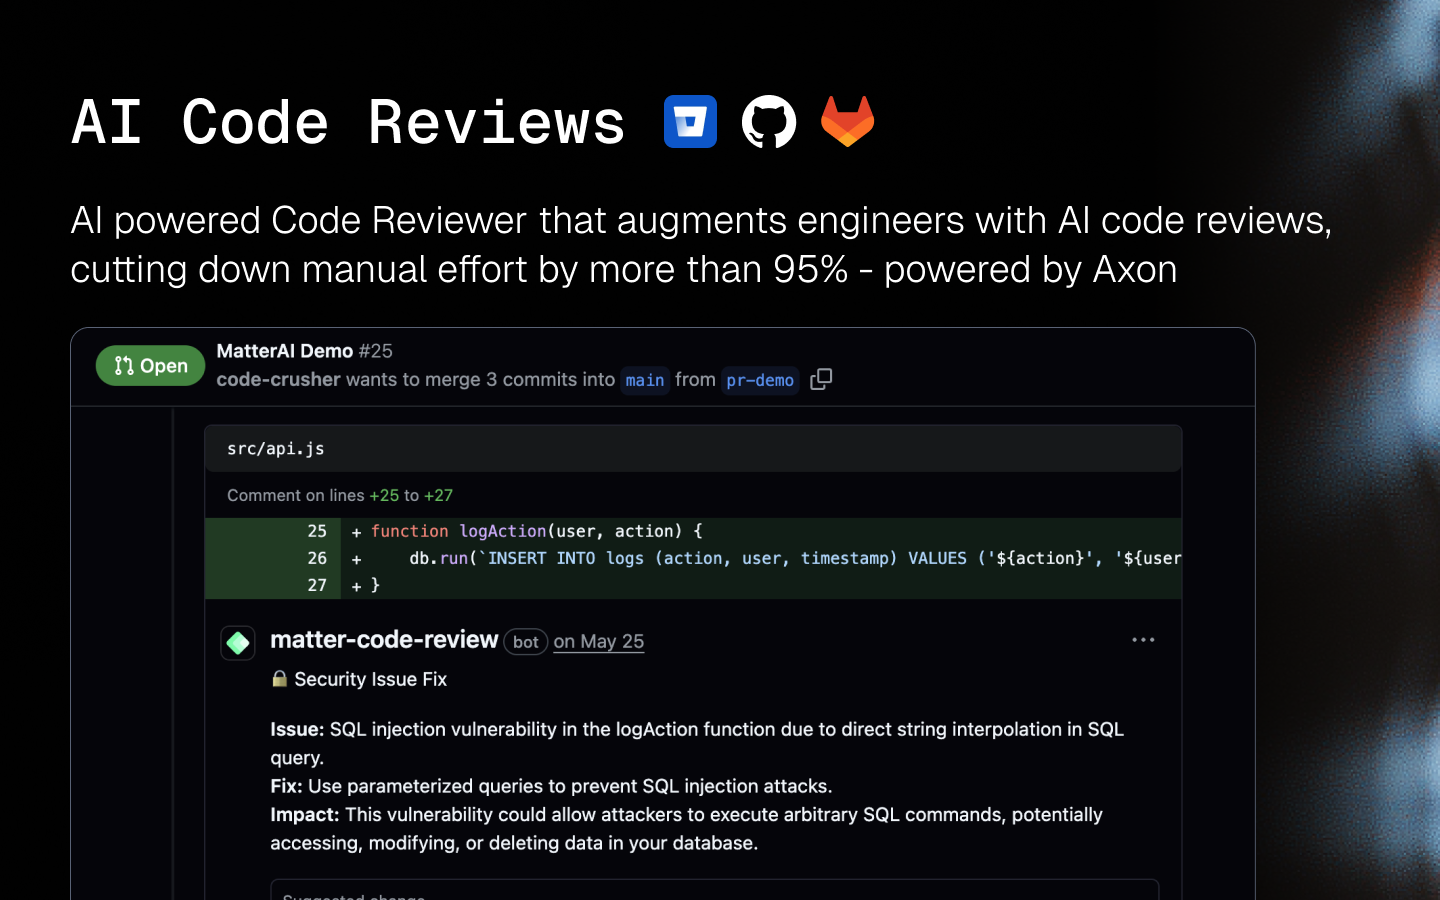
Task: Open the main branch label
Action: coord(645,380)
